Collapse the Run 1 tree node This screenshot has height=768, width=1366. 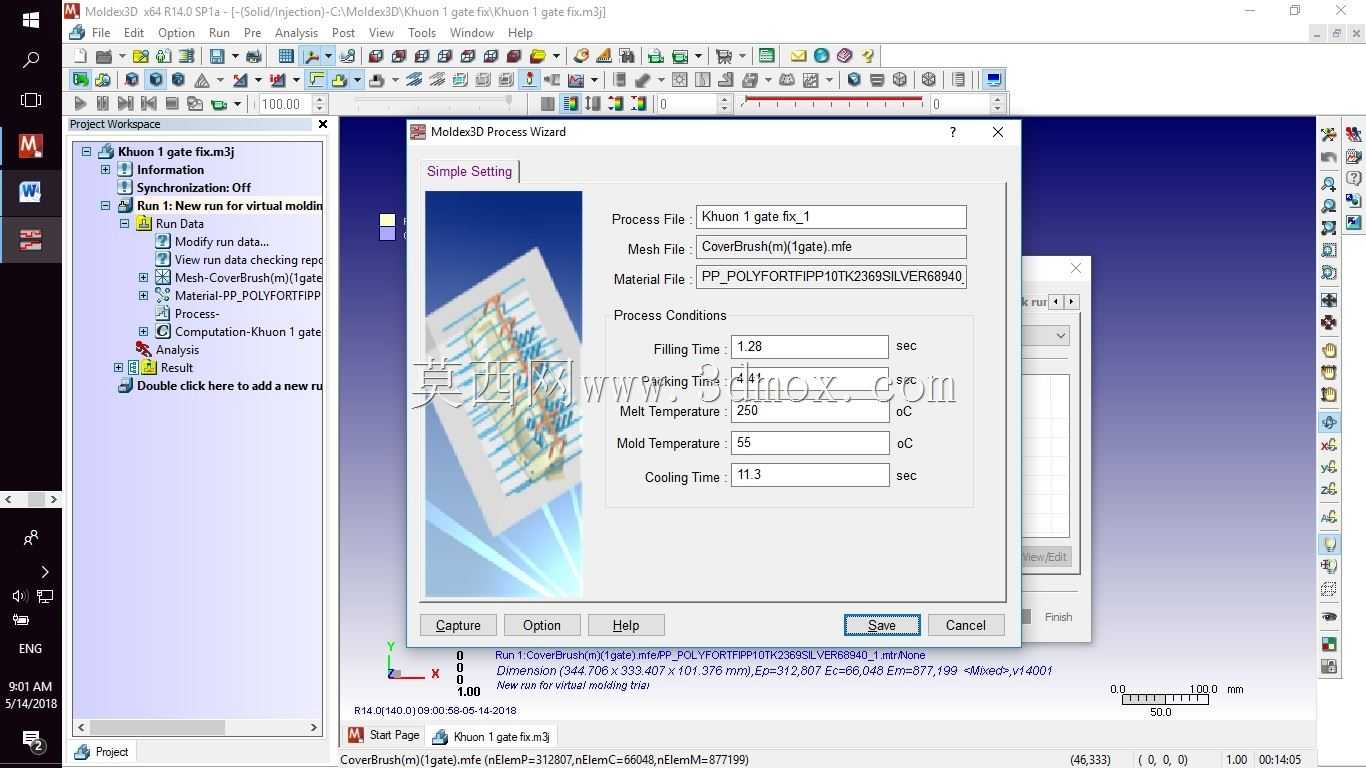(105, 206)
